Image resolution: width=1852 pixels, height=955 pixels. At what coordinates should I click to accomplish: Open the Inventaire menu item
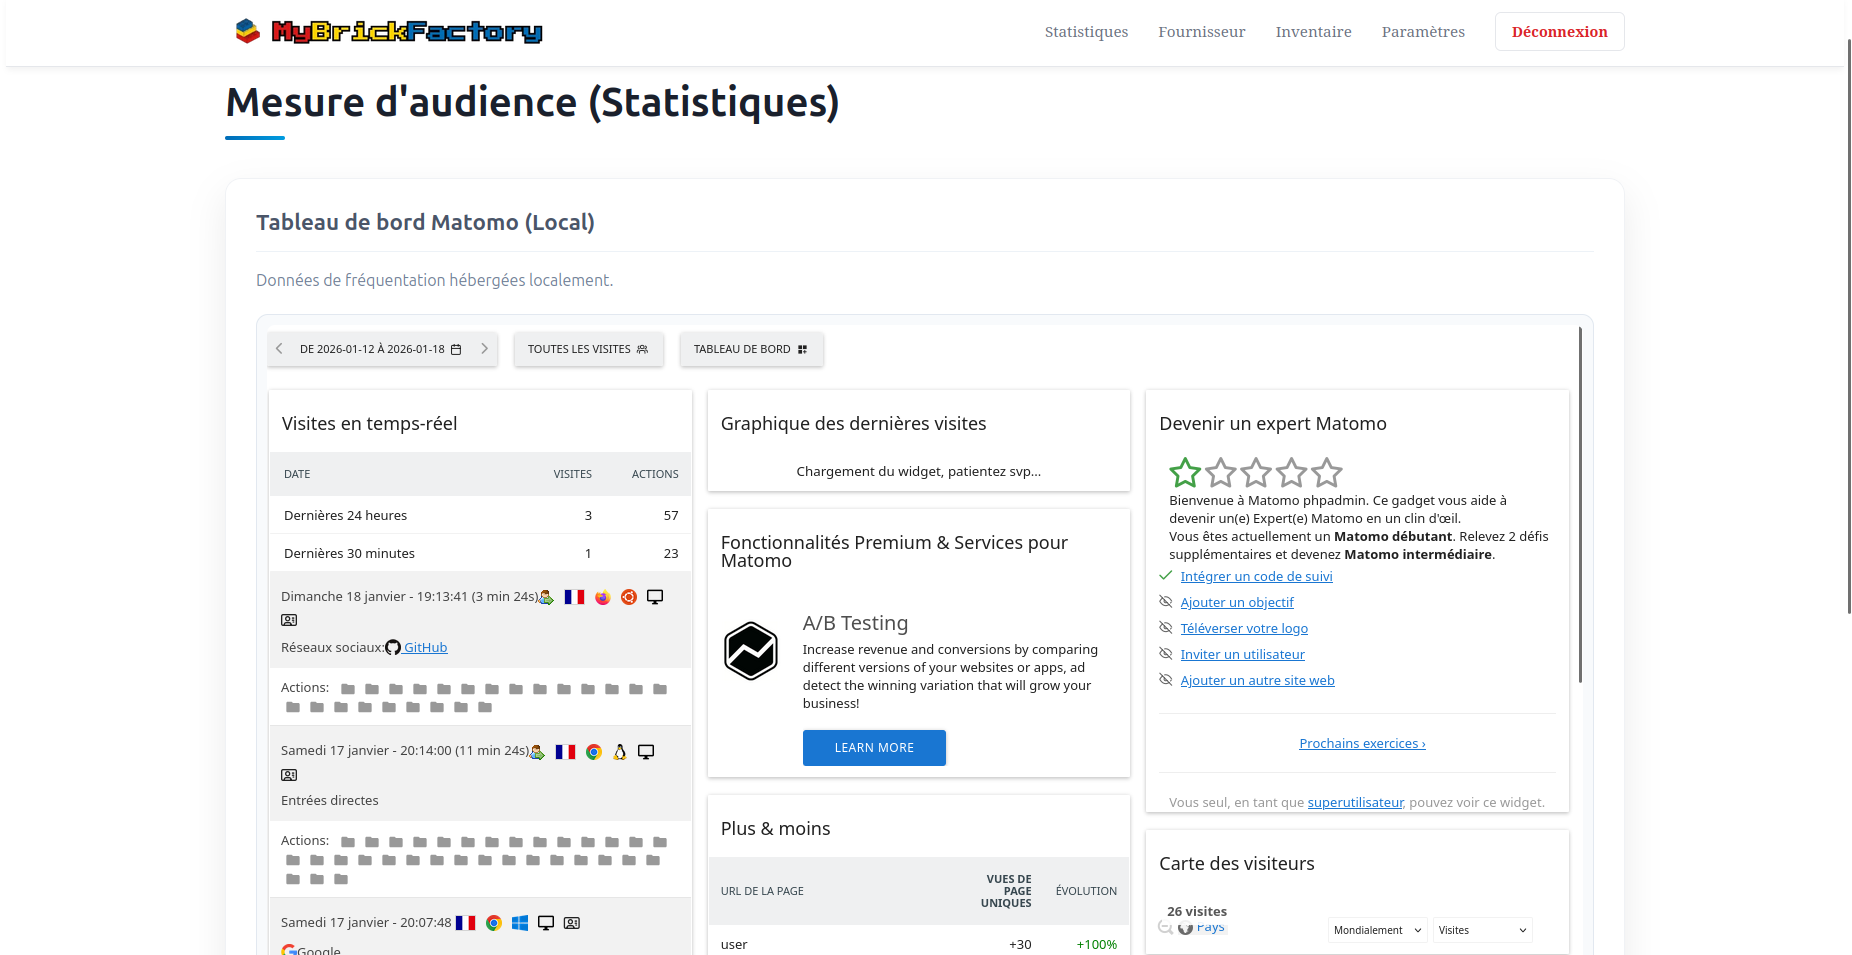[1313, 32]
